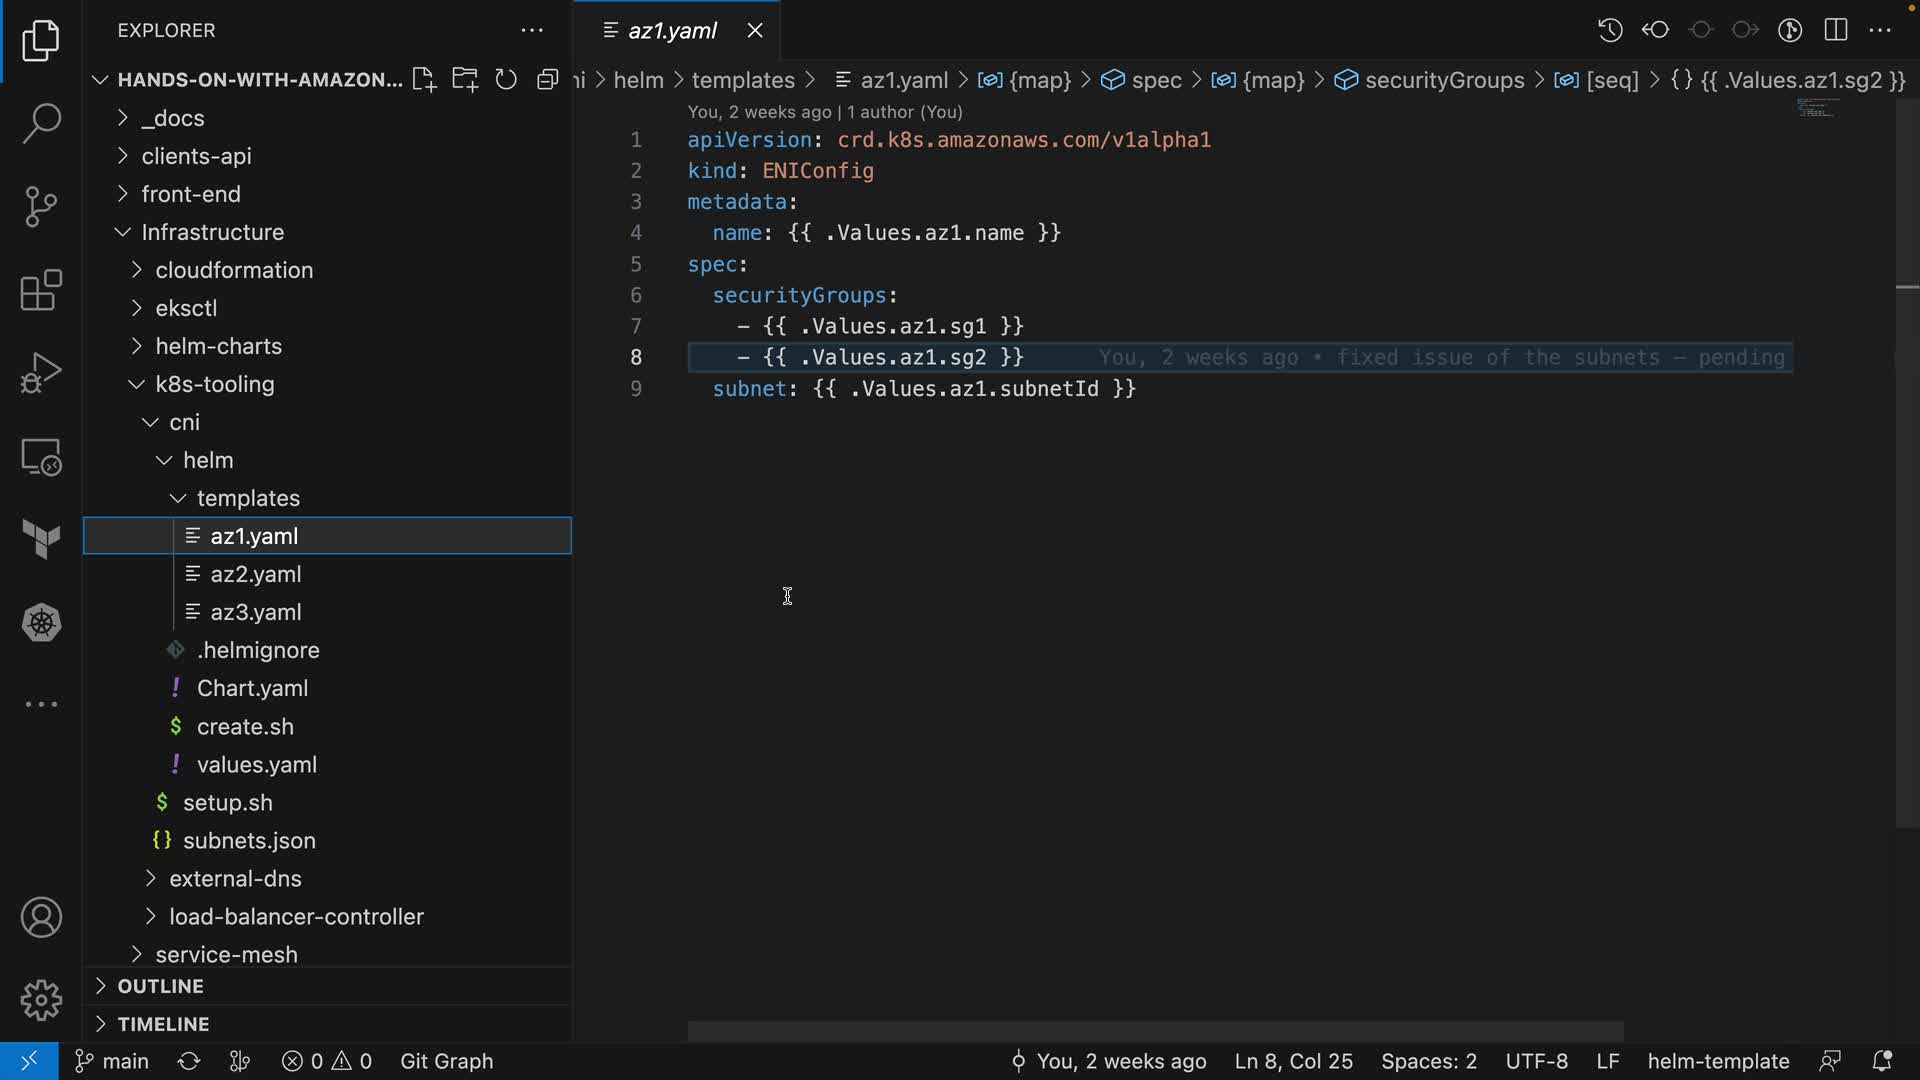Viewport: 1920px width, 1080px height.
Task: Collapse the k8s-tooling folder
Action: click(214, 384)
